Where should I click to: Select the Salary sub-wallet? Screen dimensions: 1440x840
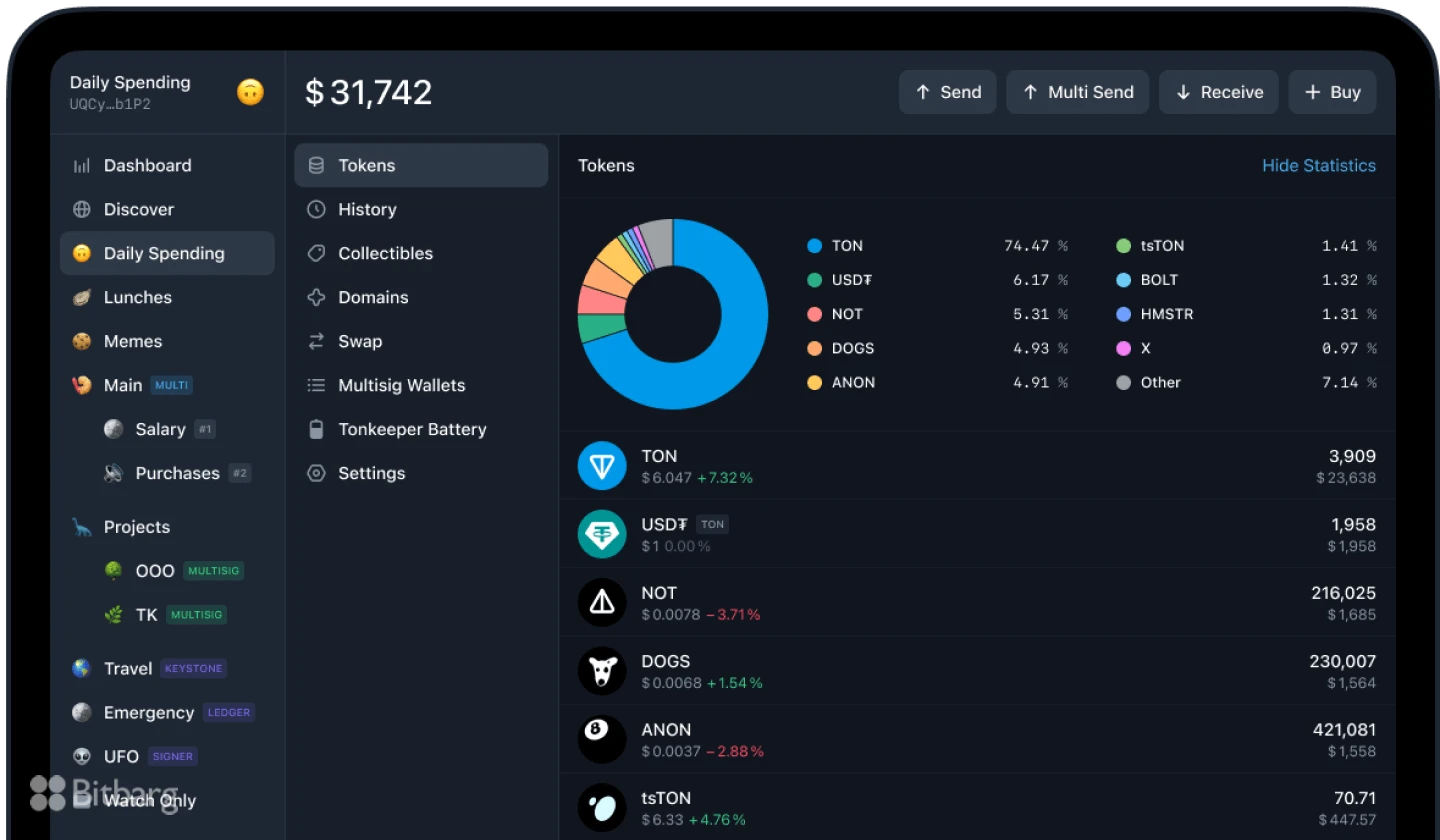[x=160, y=429]
